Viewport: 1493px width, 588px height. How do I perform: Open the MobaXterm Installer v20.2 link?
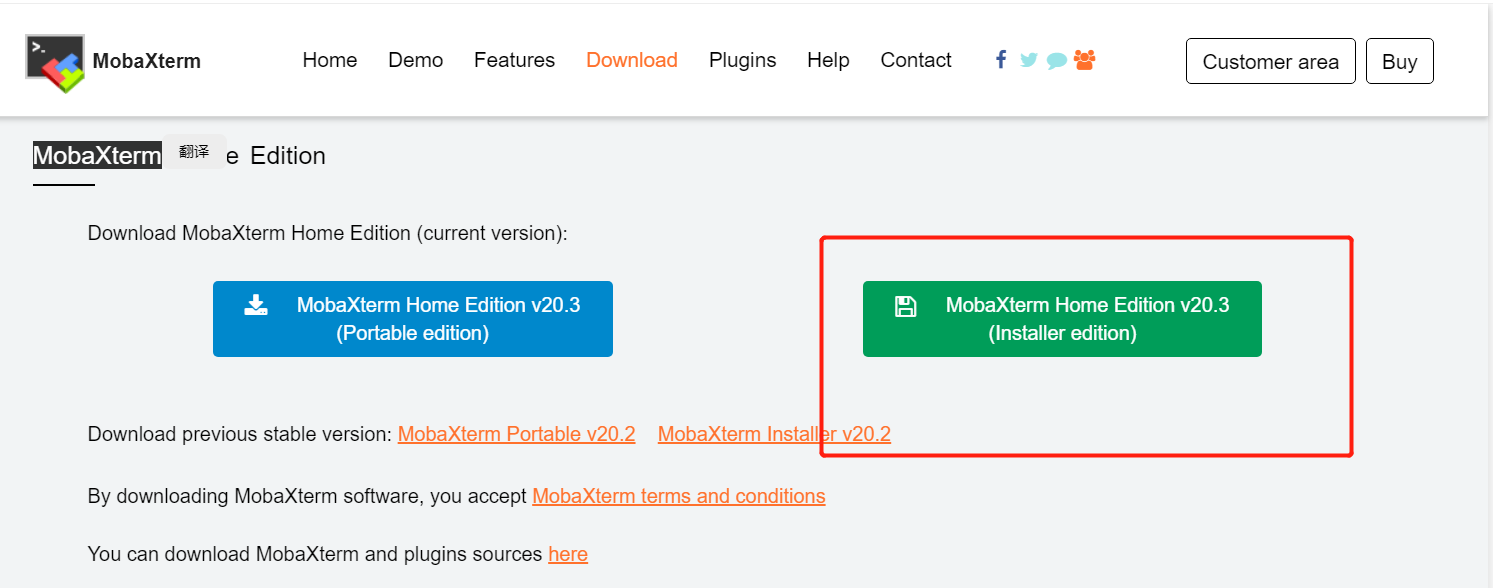click(x=774, y=434)
